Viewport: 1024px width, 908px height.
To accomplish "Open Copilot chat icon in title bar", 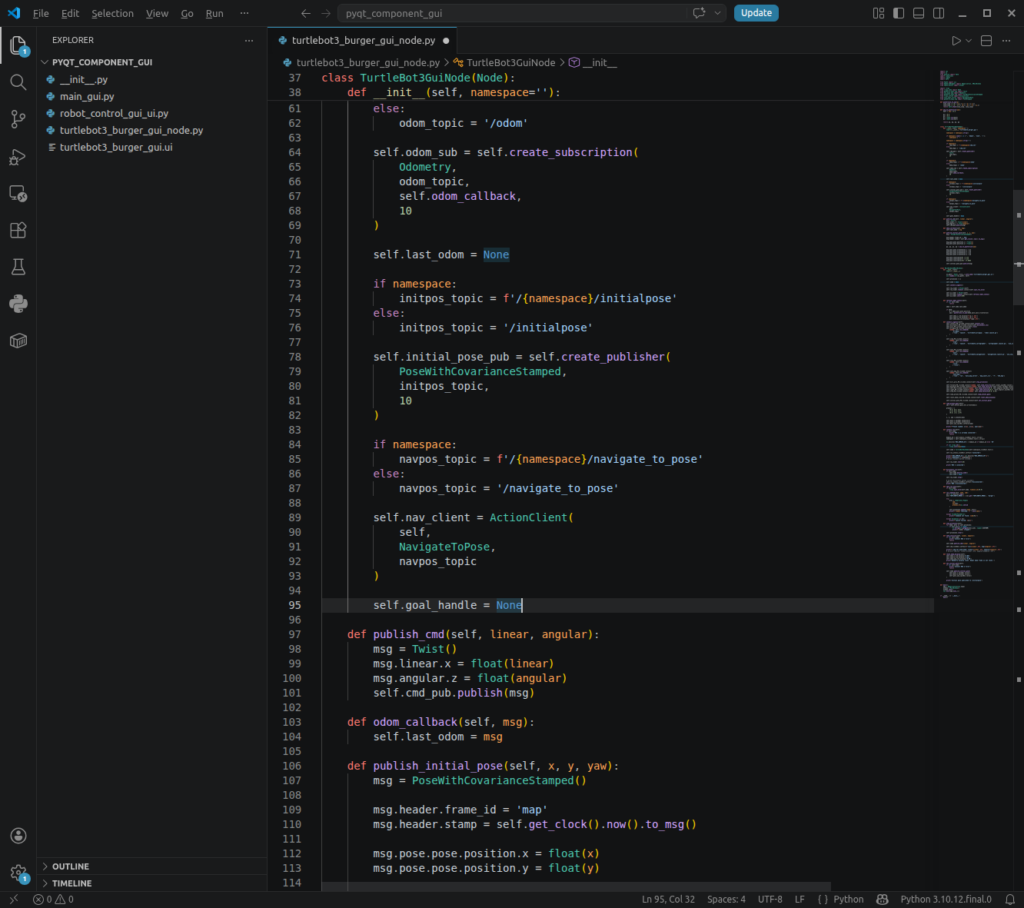I will pos(699,13).
